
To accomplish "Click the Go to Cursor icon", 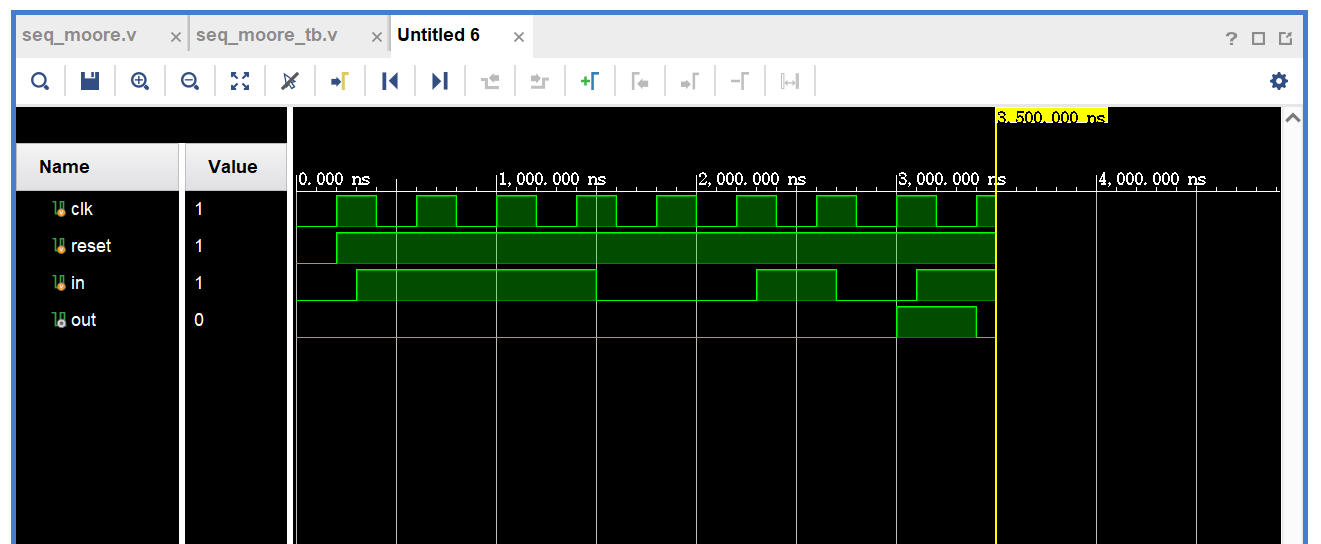I will pyautogui.click(x=340, y=81).
